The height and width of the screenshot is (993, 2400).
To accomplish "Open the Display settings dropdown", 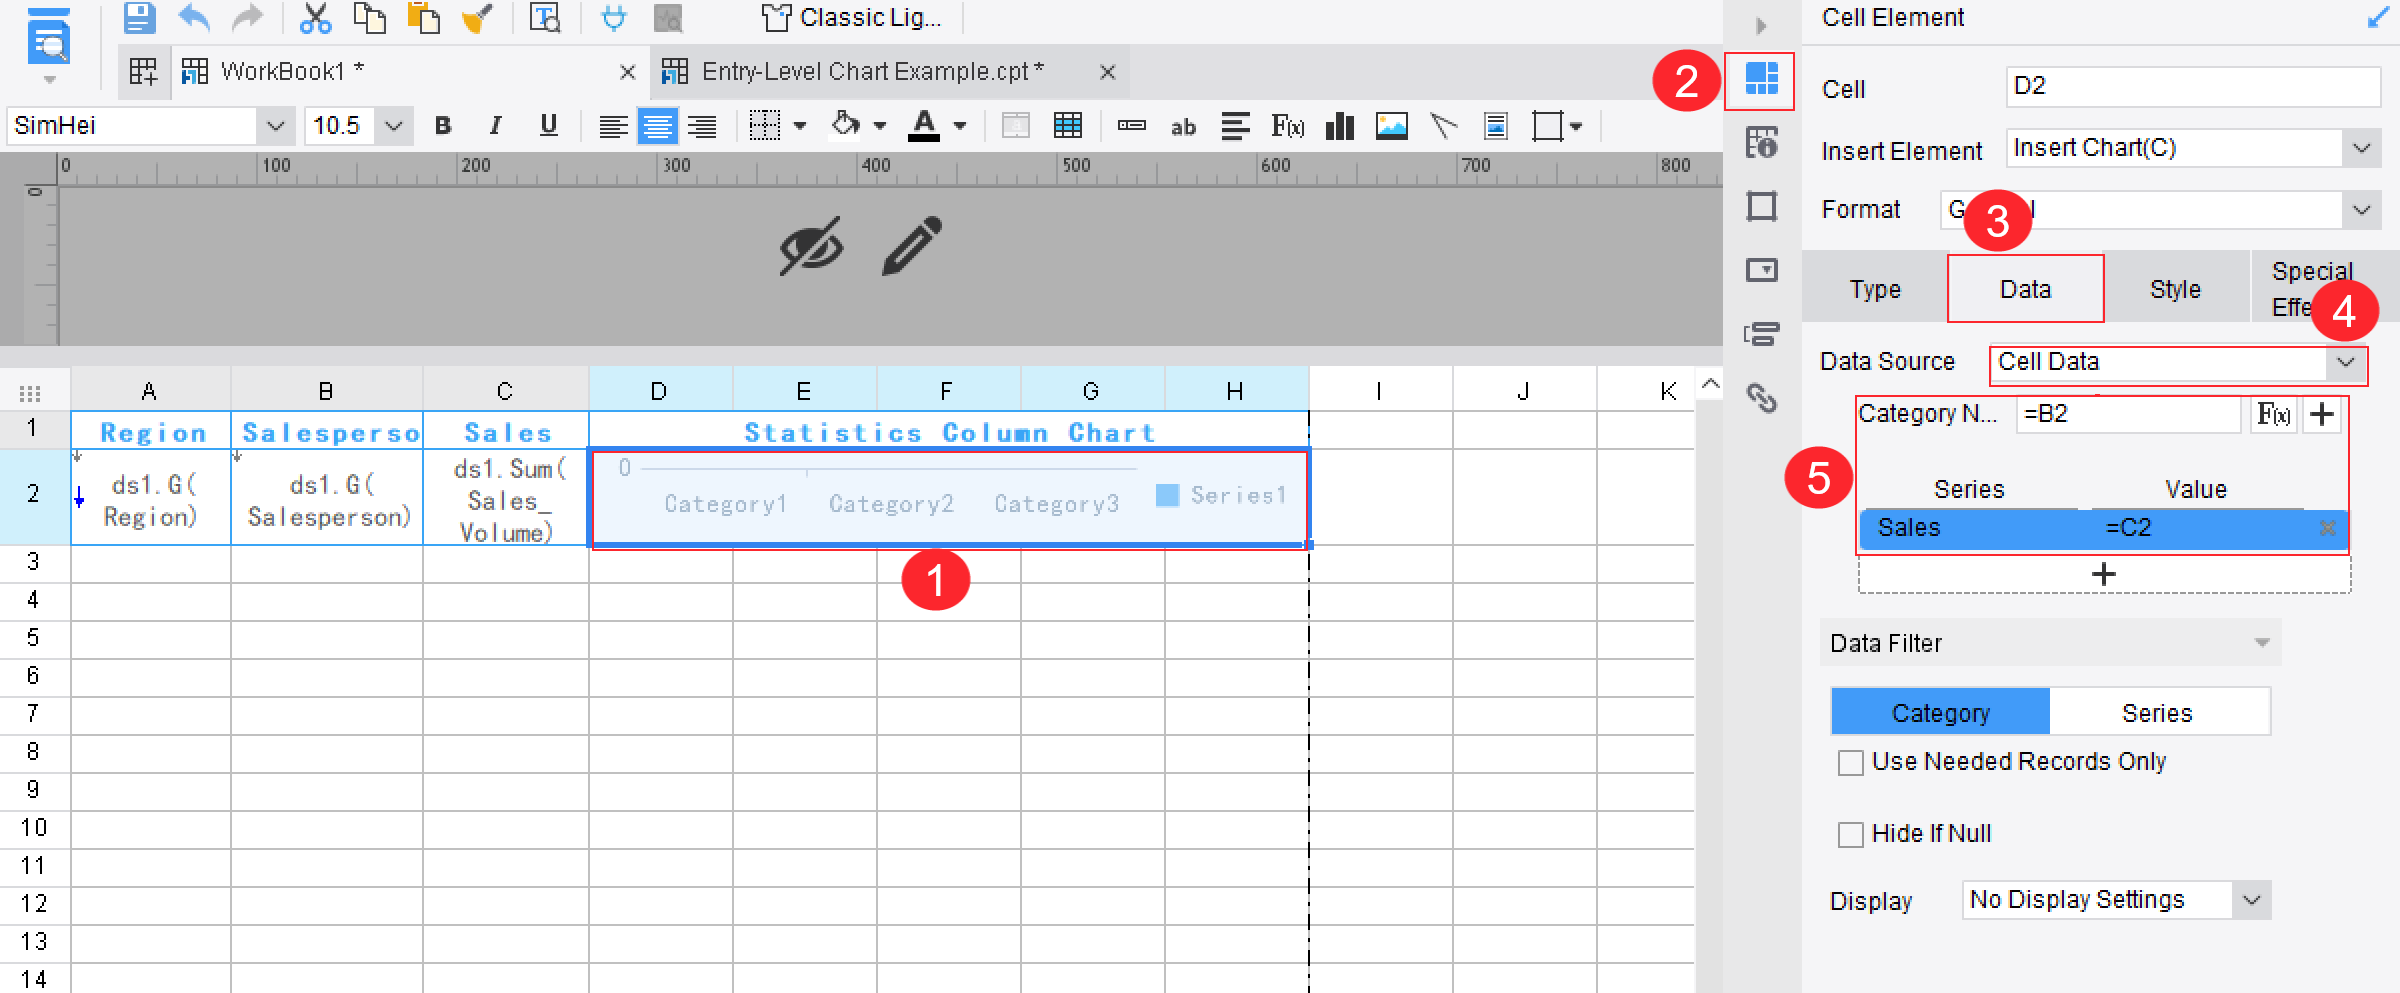I will 2251,900.
